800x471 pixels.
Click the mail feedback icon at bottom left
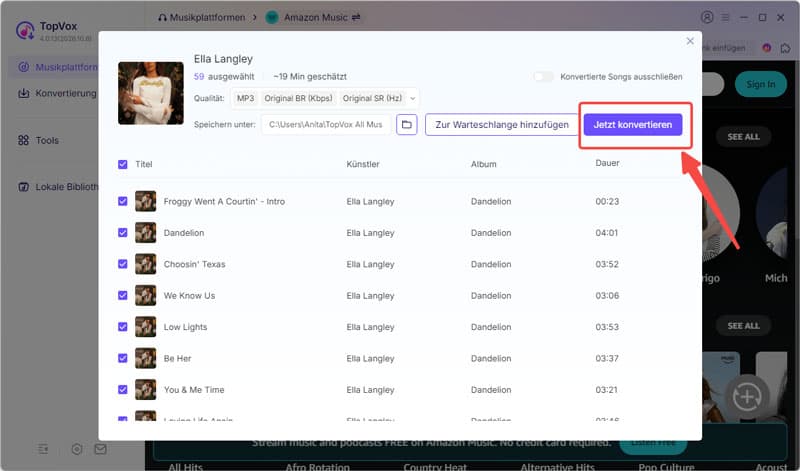[101, 449]
